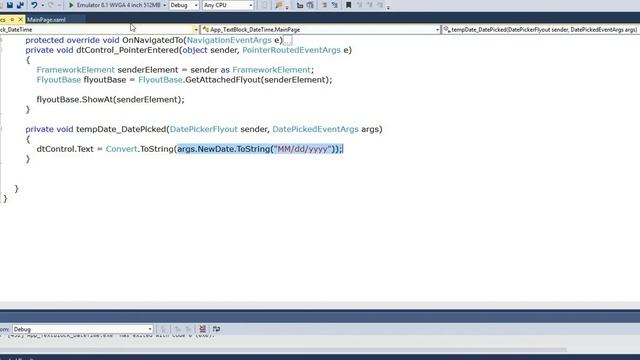Viewport: 640px width, 360px height.
Task: Undo the last edit
Action: (x=34, y=5)
